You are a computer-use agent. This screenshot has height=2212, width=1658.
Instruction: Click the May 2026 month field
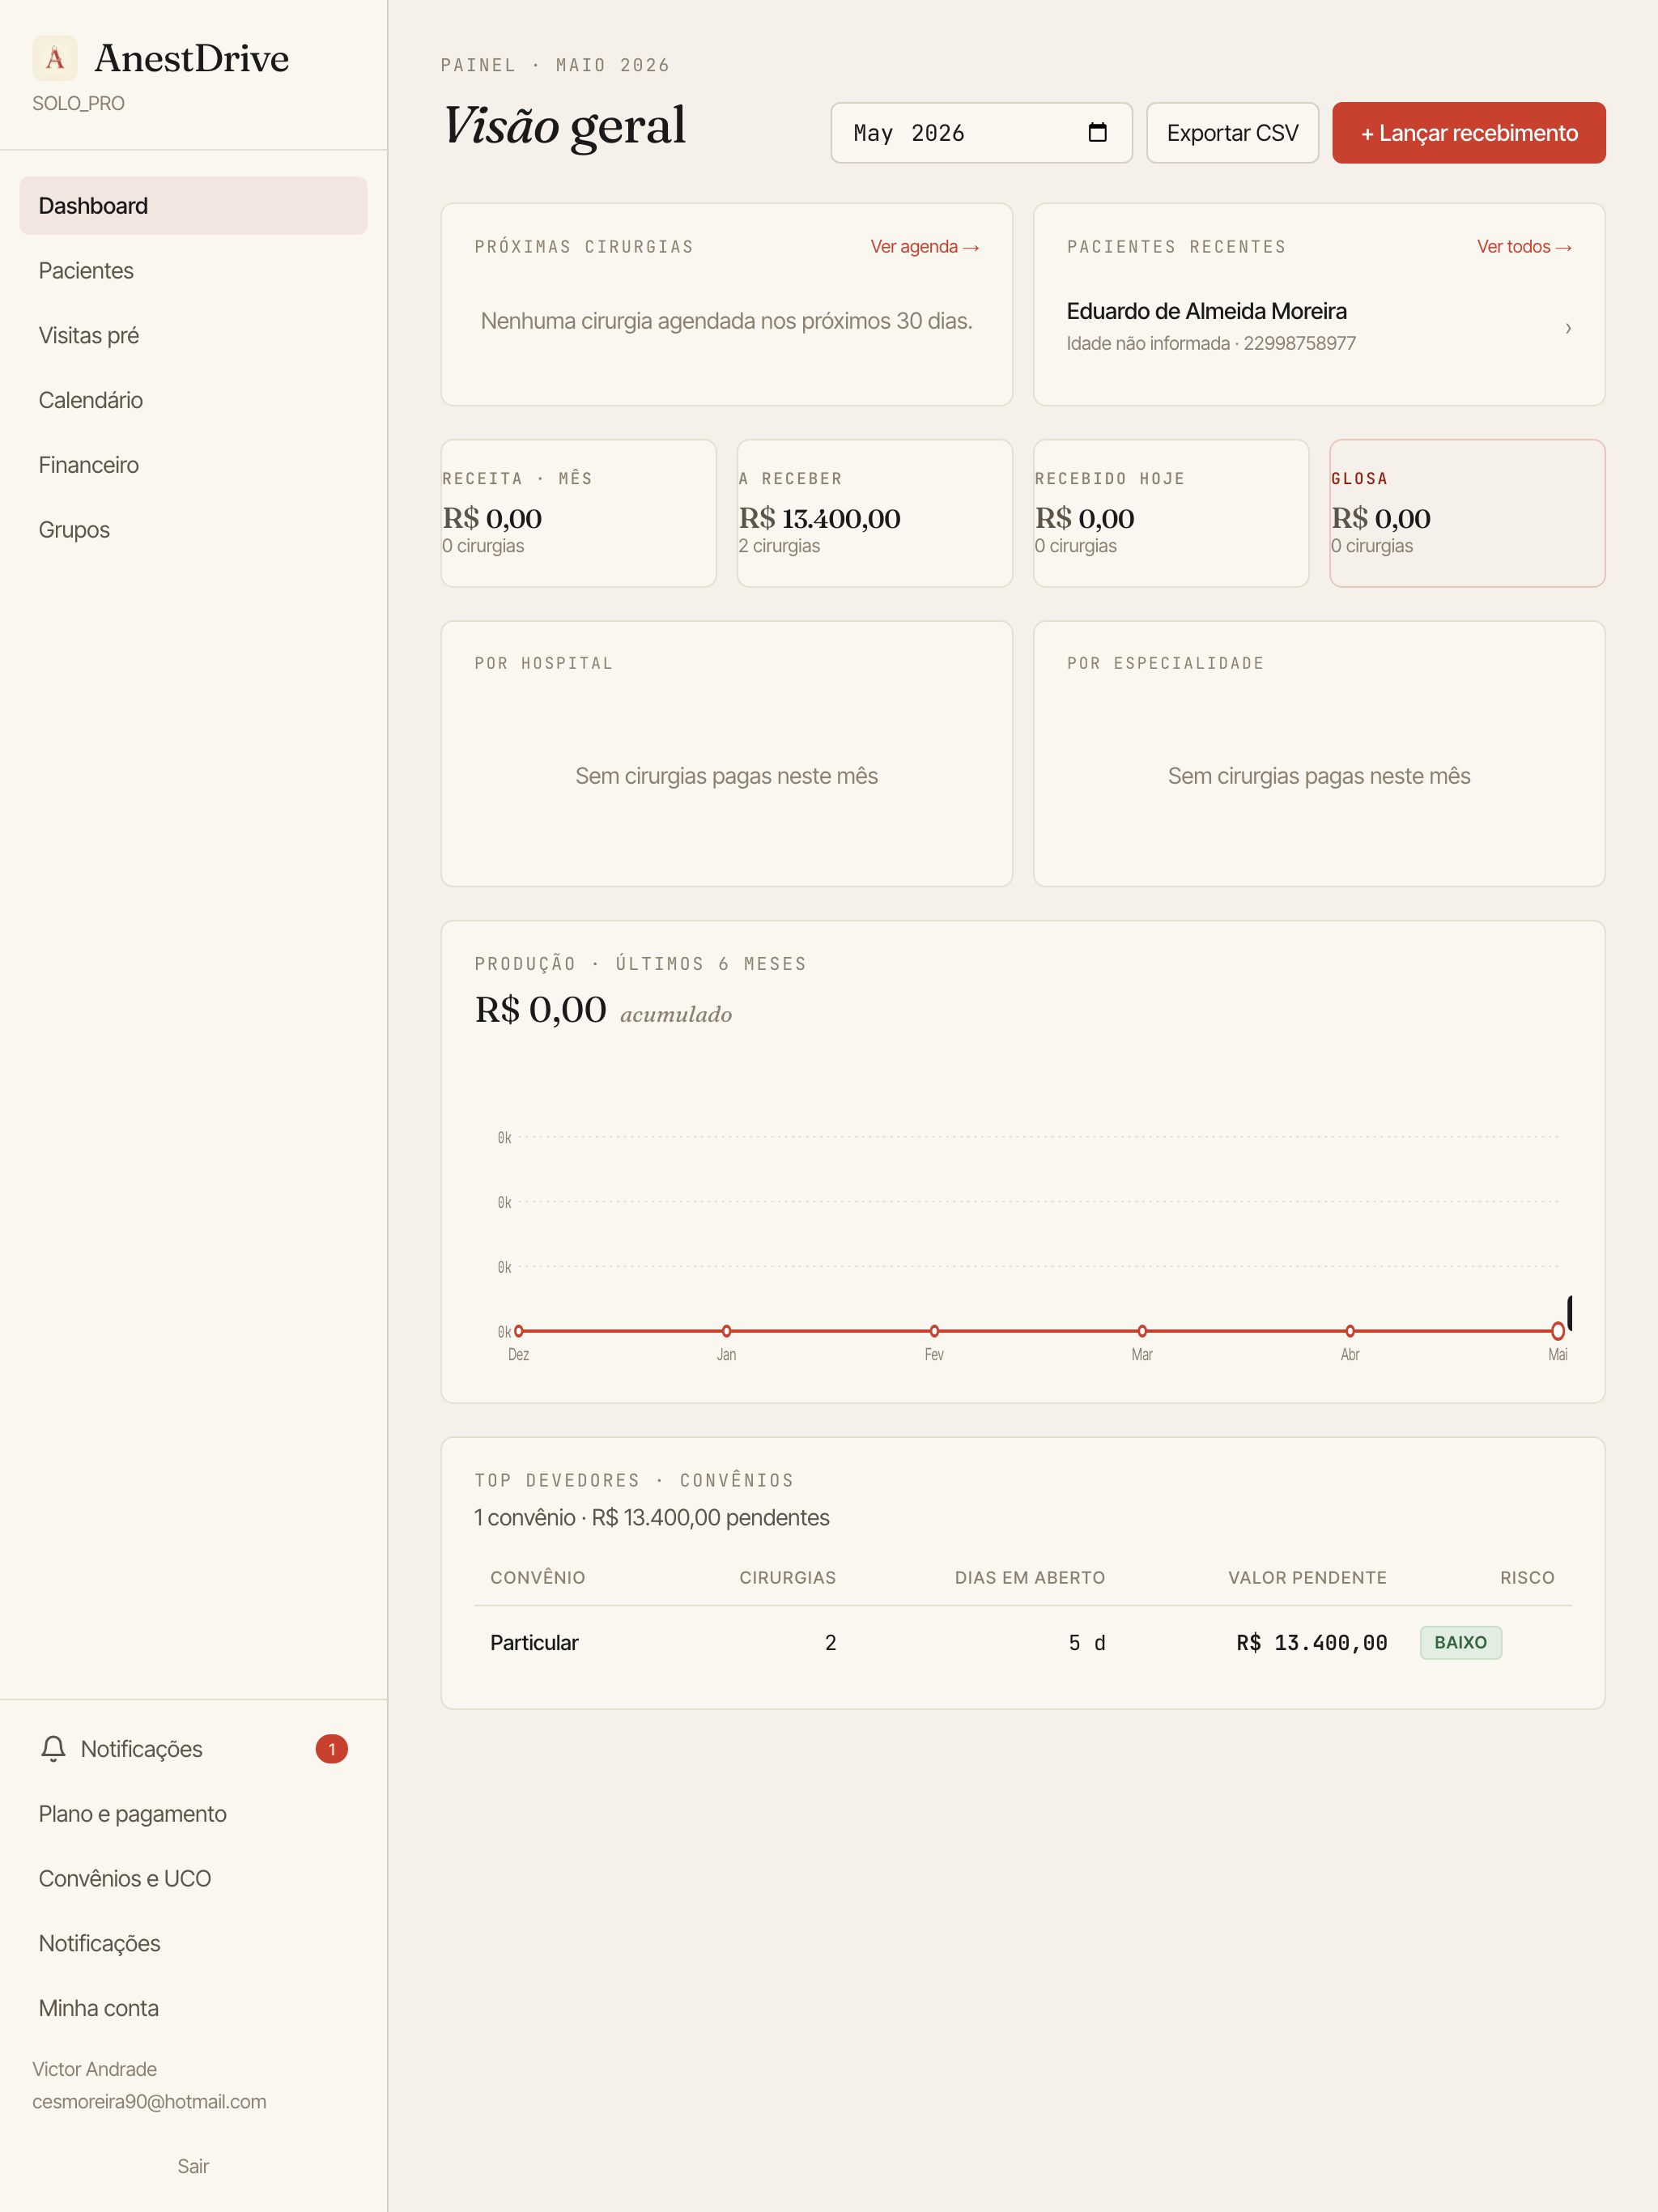981,133
